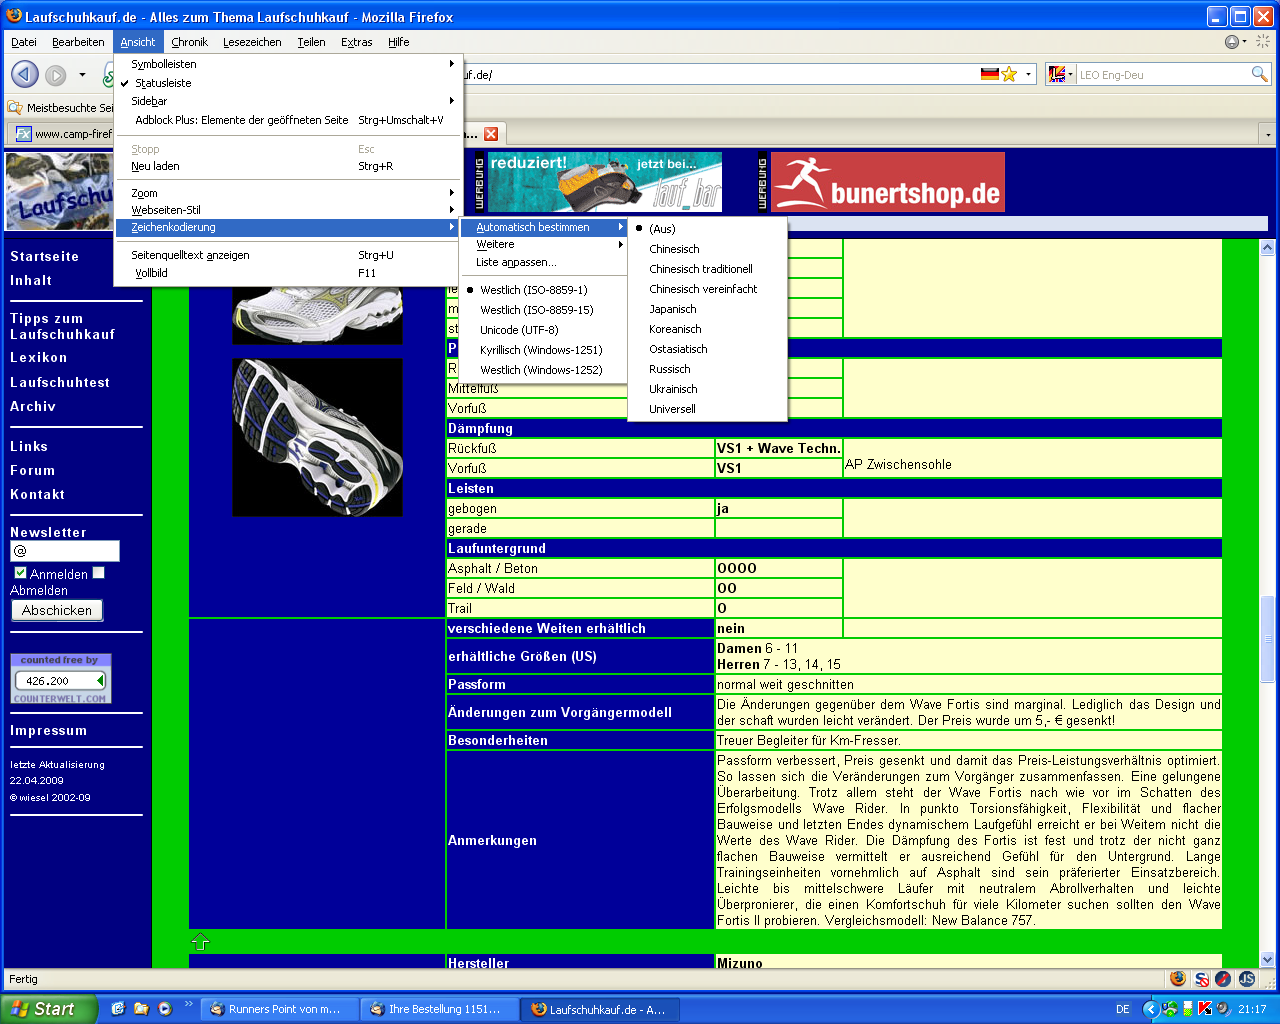This screenshot has height=1024, width=1280.
Task: Open the Lexikon sidebar link
Action: point(39,357)
